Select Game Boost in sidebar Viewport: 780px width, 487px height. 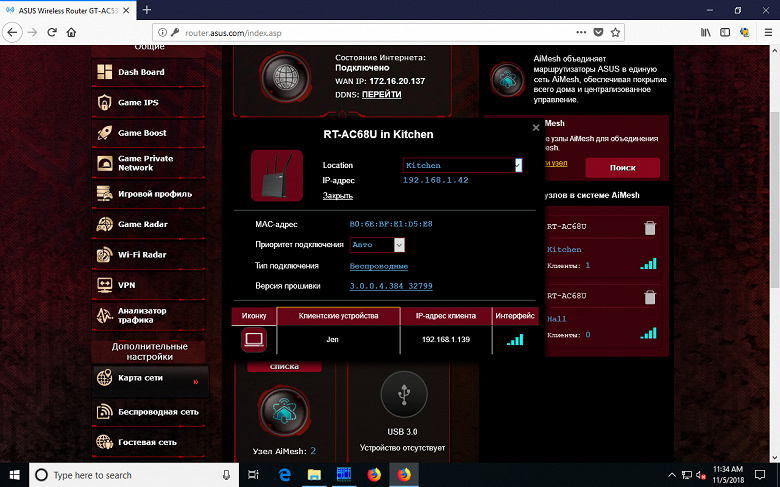[148, 133]
